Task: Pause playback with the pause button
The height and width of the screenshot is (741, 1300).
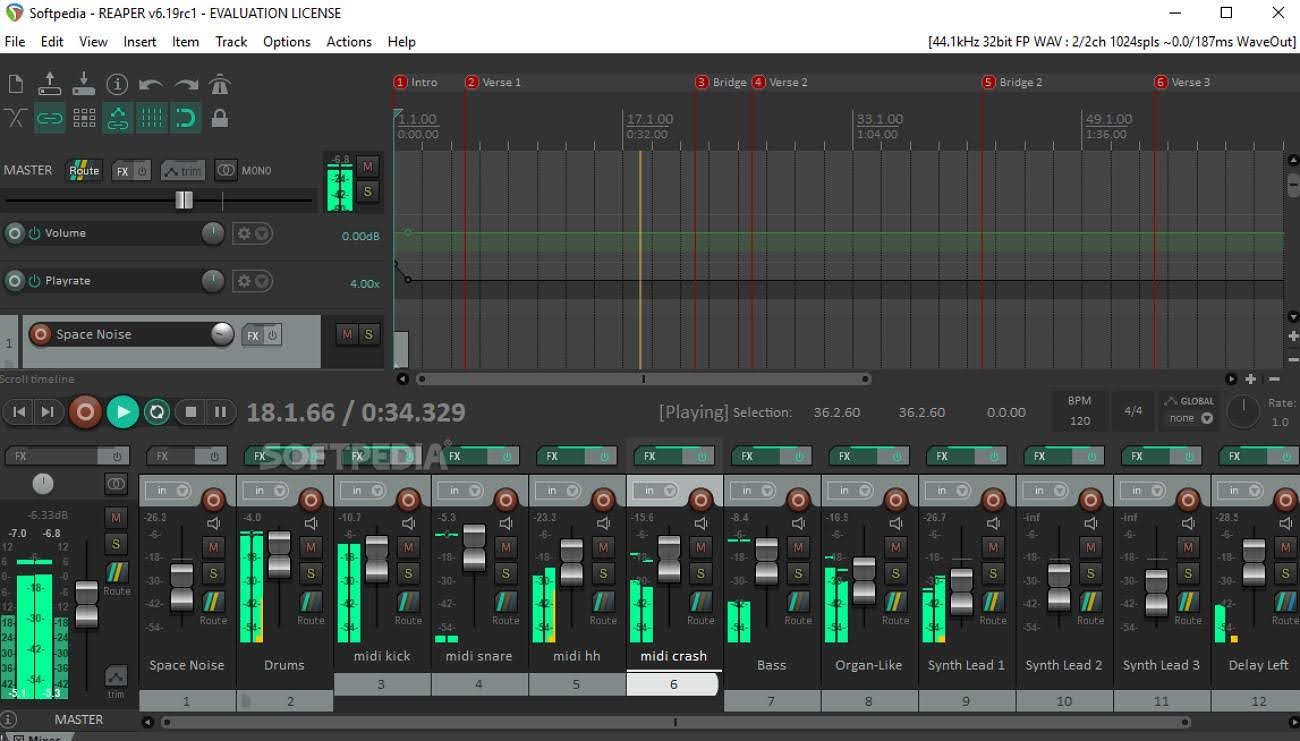Action: (221, 411)
